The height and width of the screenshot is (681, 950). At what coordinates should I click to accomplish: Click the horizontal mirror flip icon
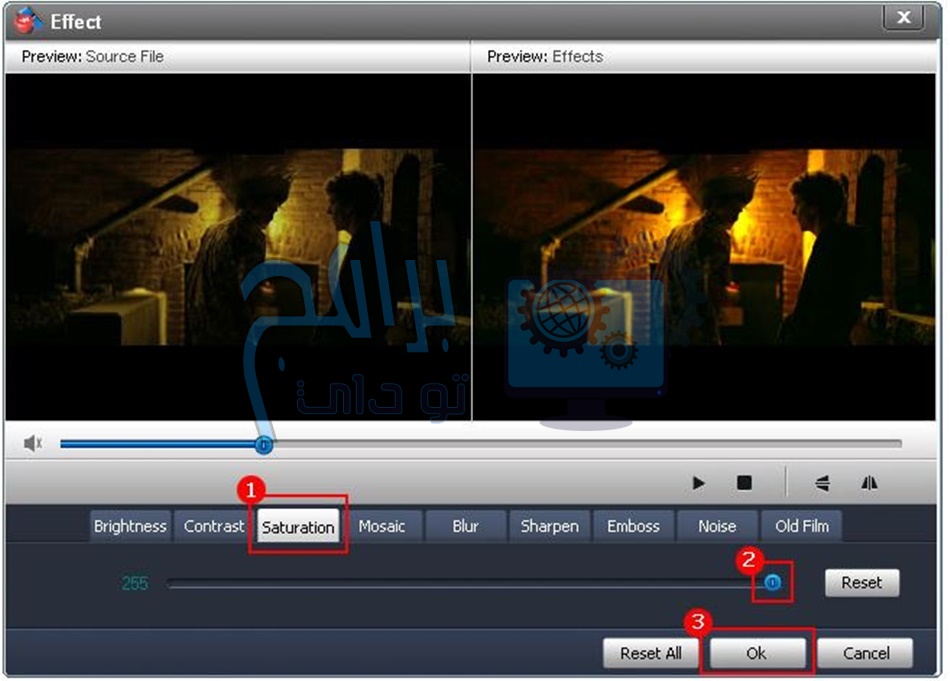pyautogui.click(x=869, y=483)
